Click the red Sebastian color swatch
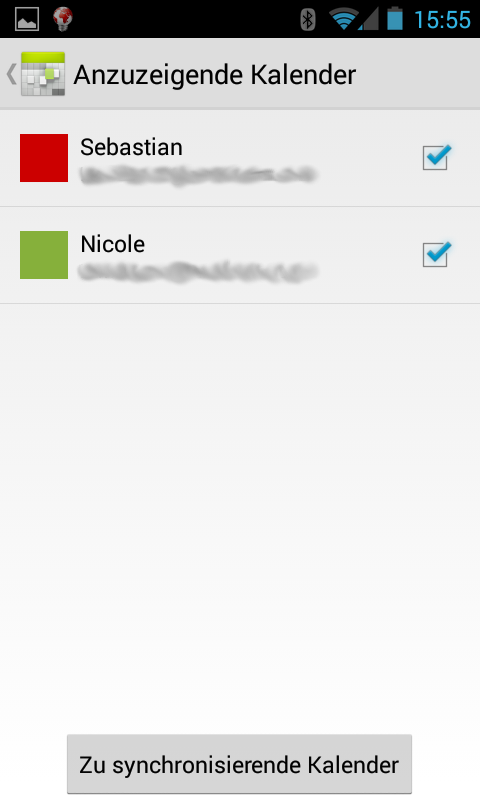480x800 pixels. click(x=44, y=158)
